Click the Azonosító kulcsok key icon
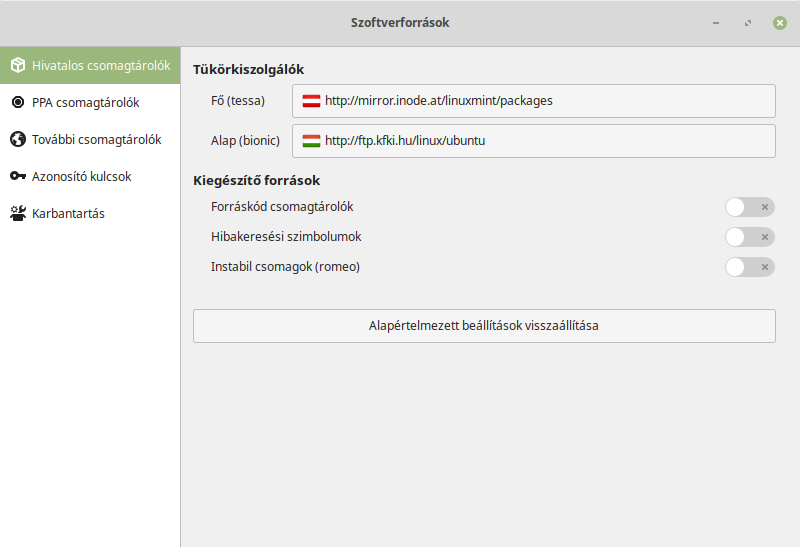This screenshot has height=547, width=800. [x=18, y=176]
